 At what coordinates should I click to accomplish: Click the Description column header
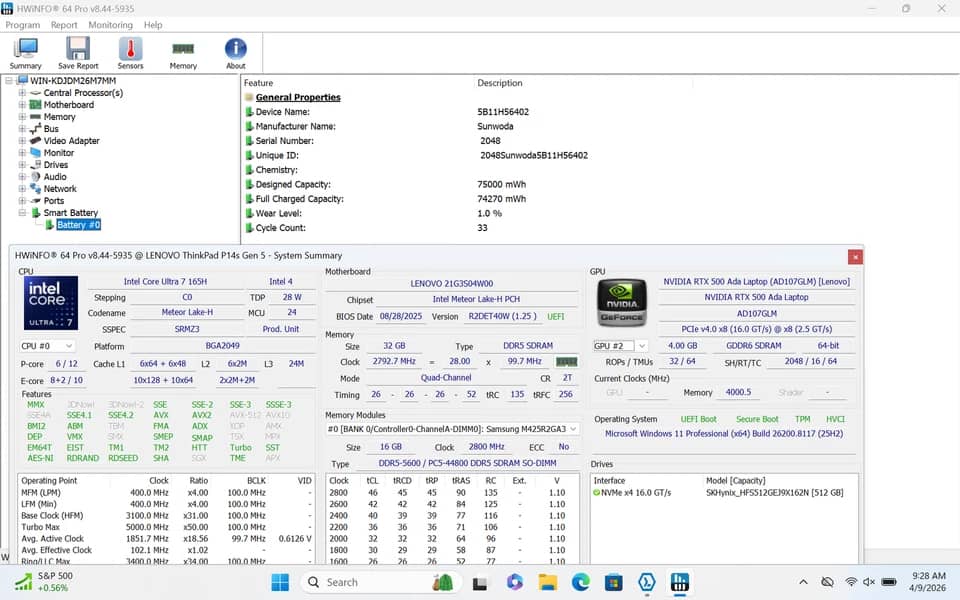click(x=500, y=83)
